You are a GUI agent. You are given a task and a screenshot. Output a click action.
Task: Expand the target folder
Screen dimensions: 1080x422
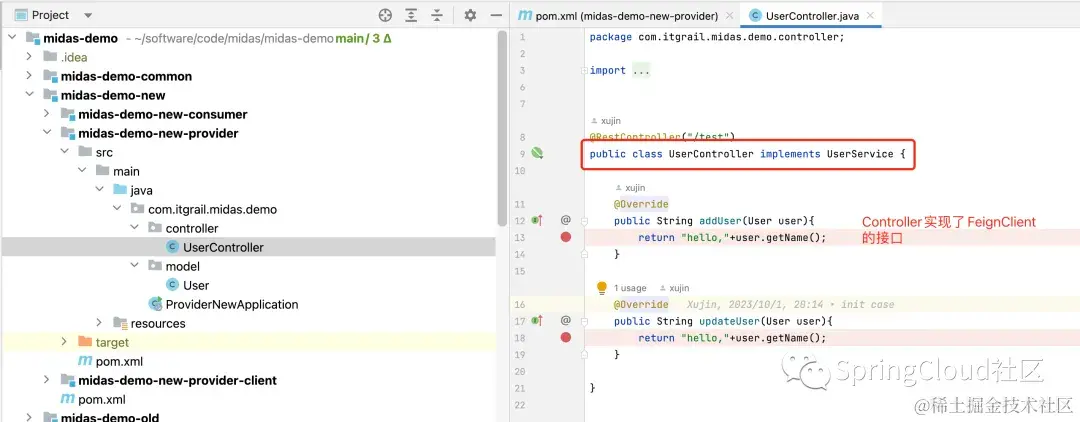[x=64, y=342]
